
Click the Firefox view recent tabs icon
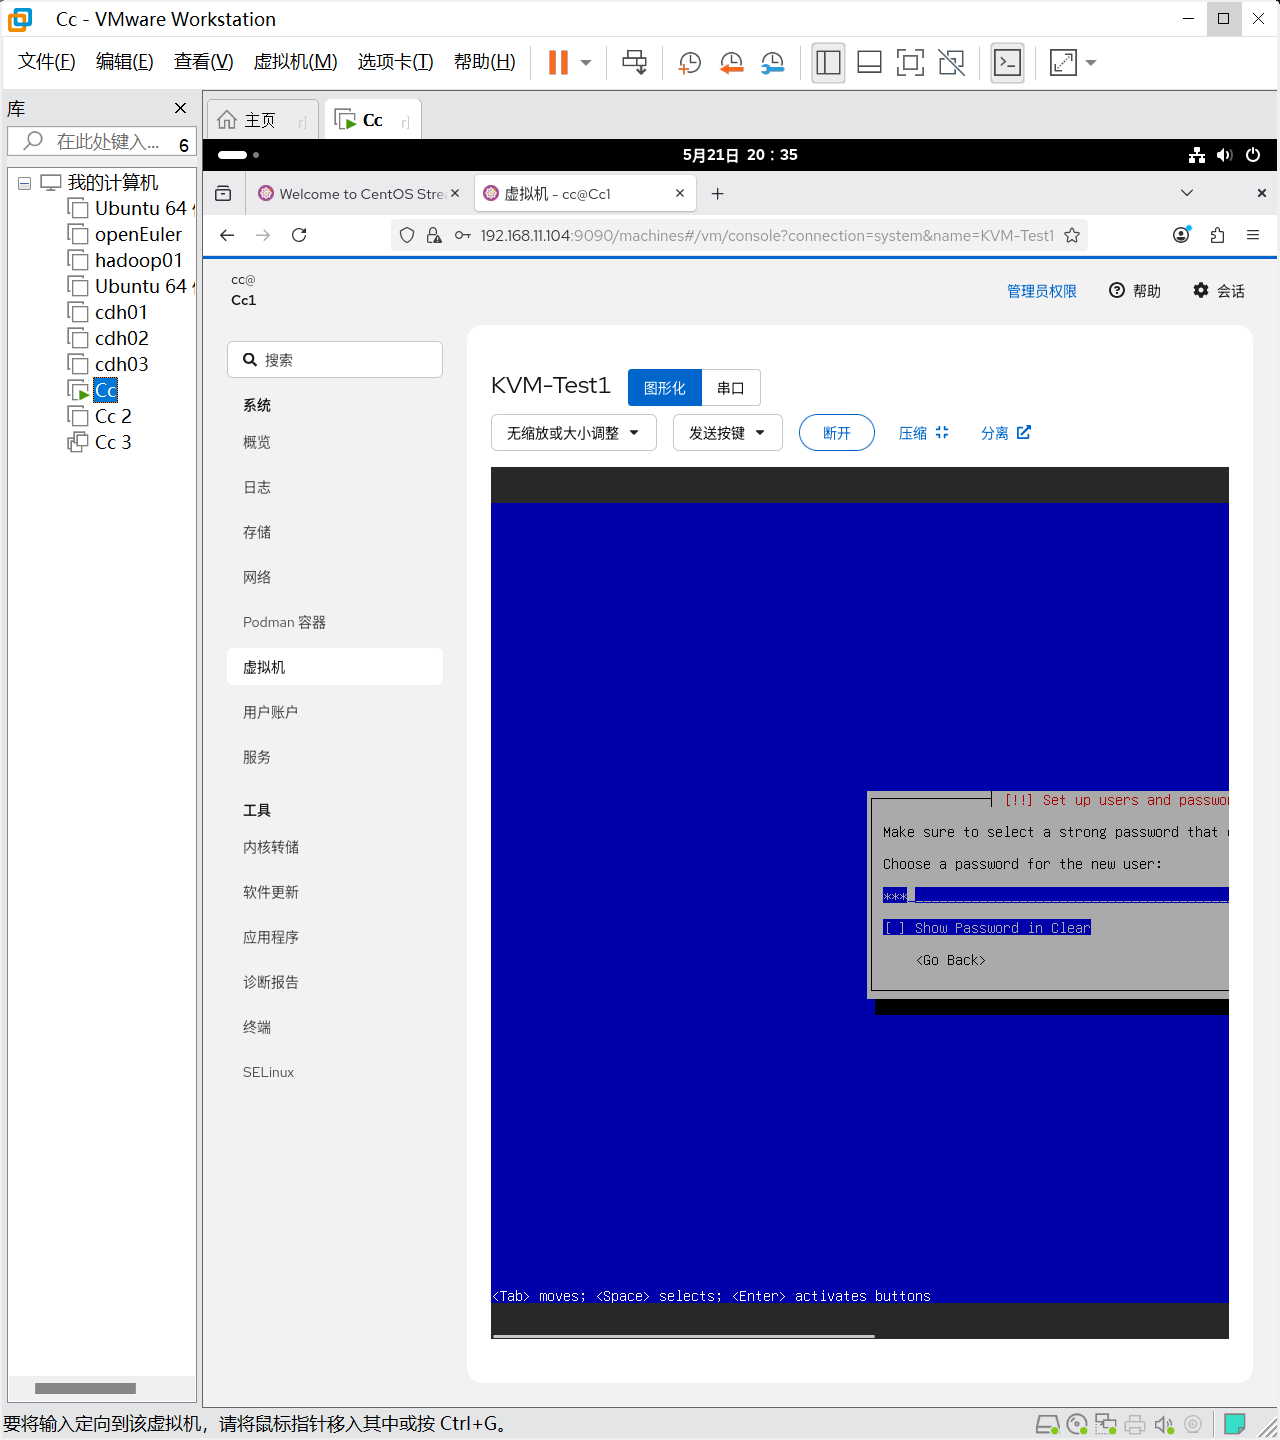click(223, 193)
